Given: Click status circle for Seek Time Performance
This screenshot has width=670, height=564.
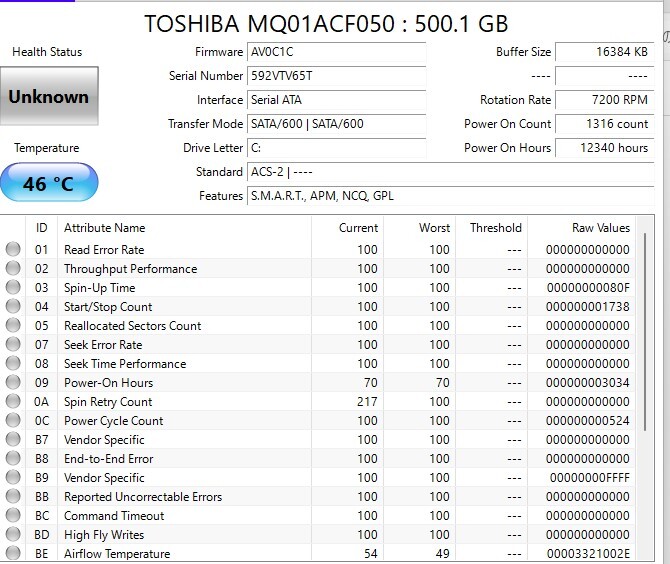Looking at the screenshot, I should (13, 363).
